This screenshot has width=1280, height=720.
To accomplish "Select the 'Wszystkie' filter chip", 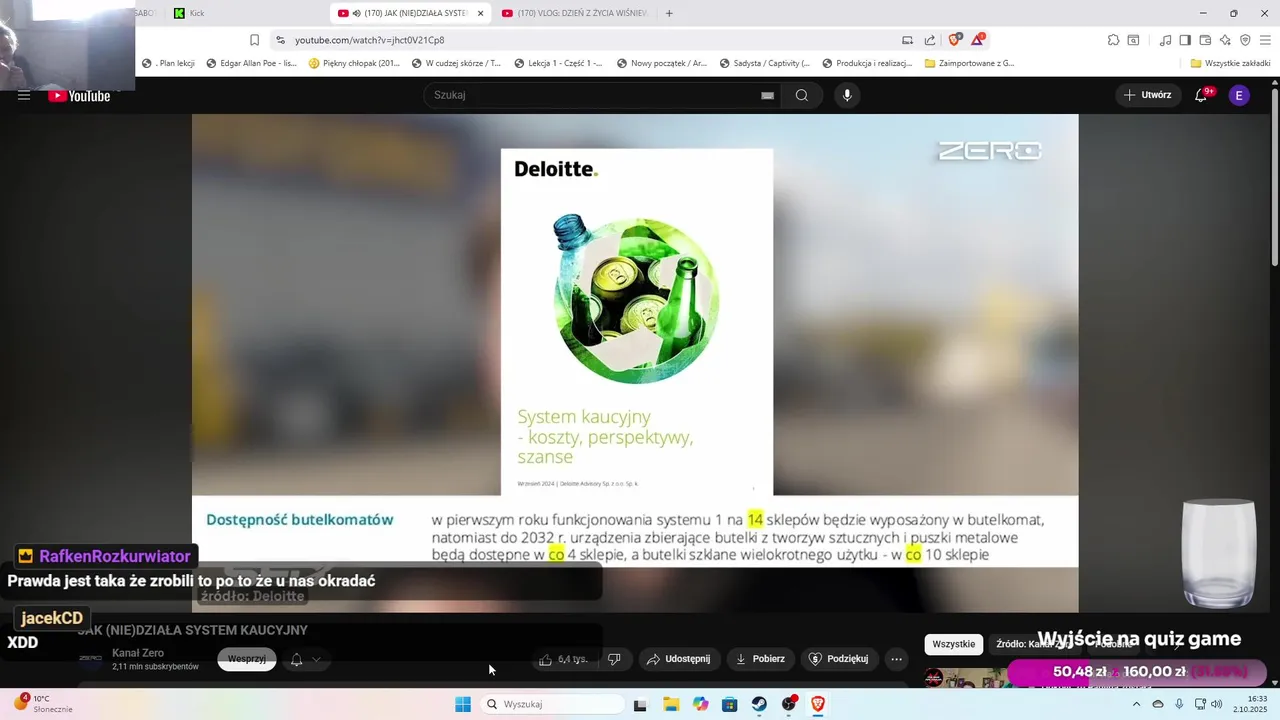I will pyautogui.click(x=953, y=644).
